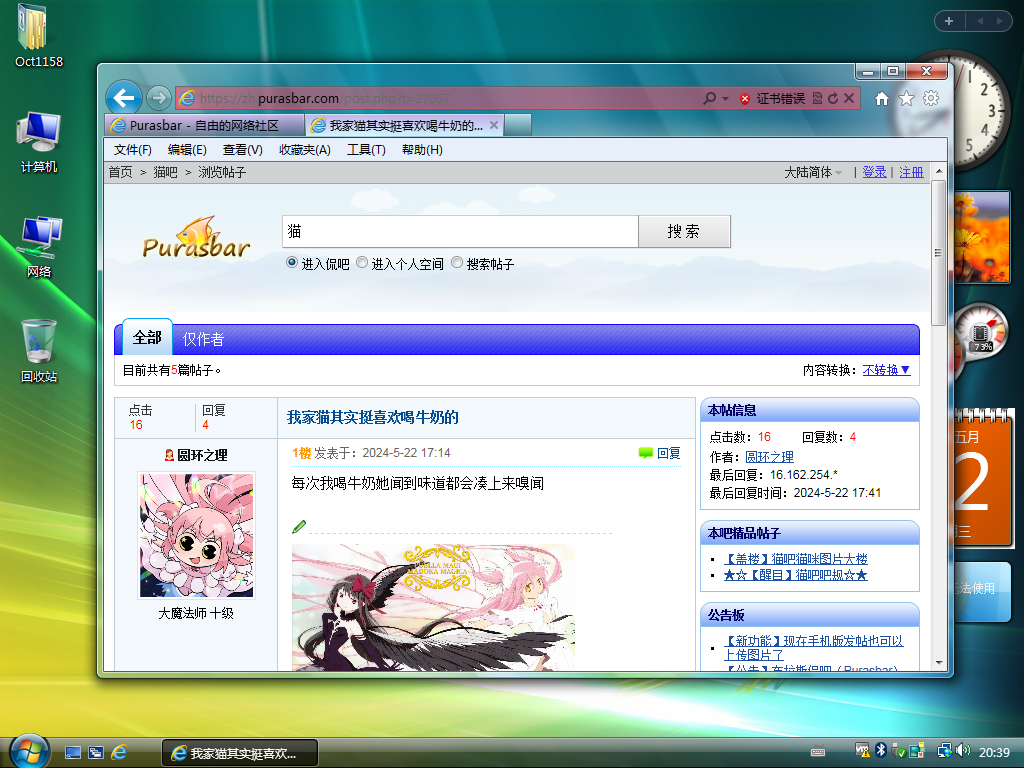Click the address bar search magnifier icon
1024x768 pixels.
(709, 98)
